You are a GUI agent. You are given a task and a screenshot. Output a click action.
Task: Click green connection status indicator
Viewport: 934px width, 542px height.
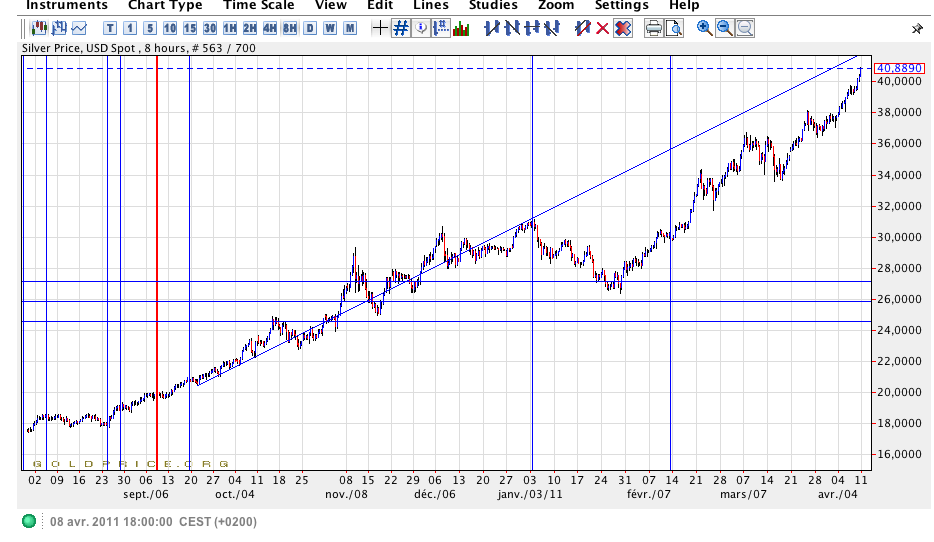pos(29,521)
